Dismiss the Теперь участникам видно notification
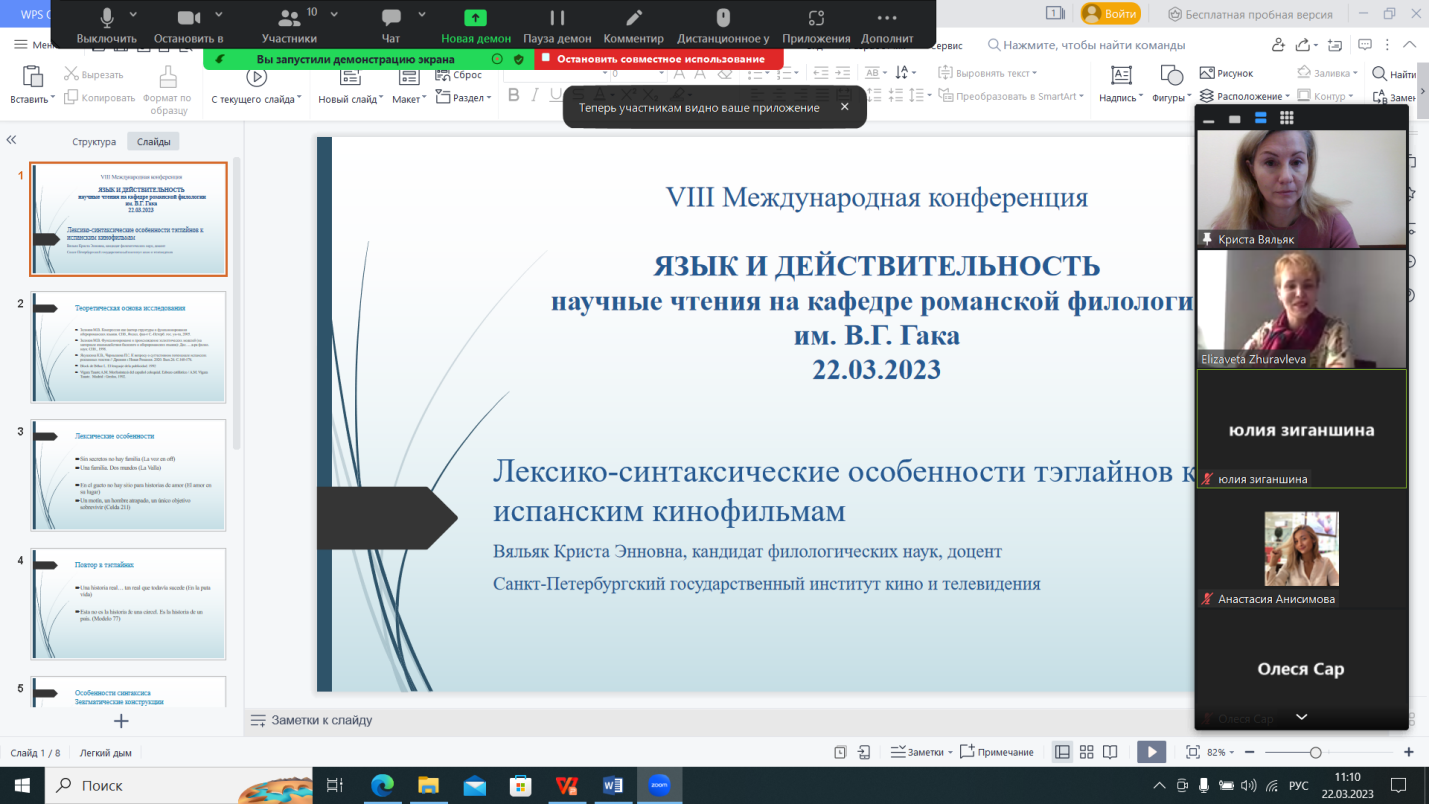 point(845,107)
